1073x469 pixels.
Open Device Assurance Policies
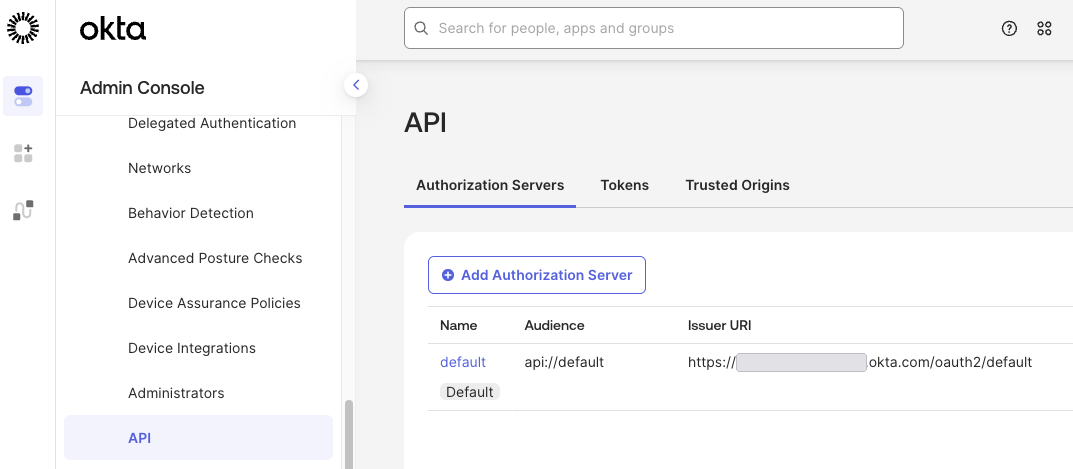point(214,303)
